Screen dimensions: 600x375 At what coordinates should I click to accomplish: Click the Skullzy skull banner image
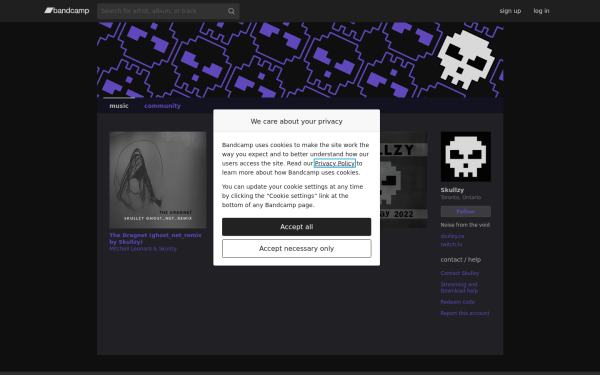(x=300, y=60)
